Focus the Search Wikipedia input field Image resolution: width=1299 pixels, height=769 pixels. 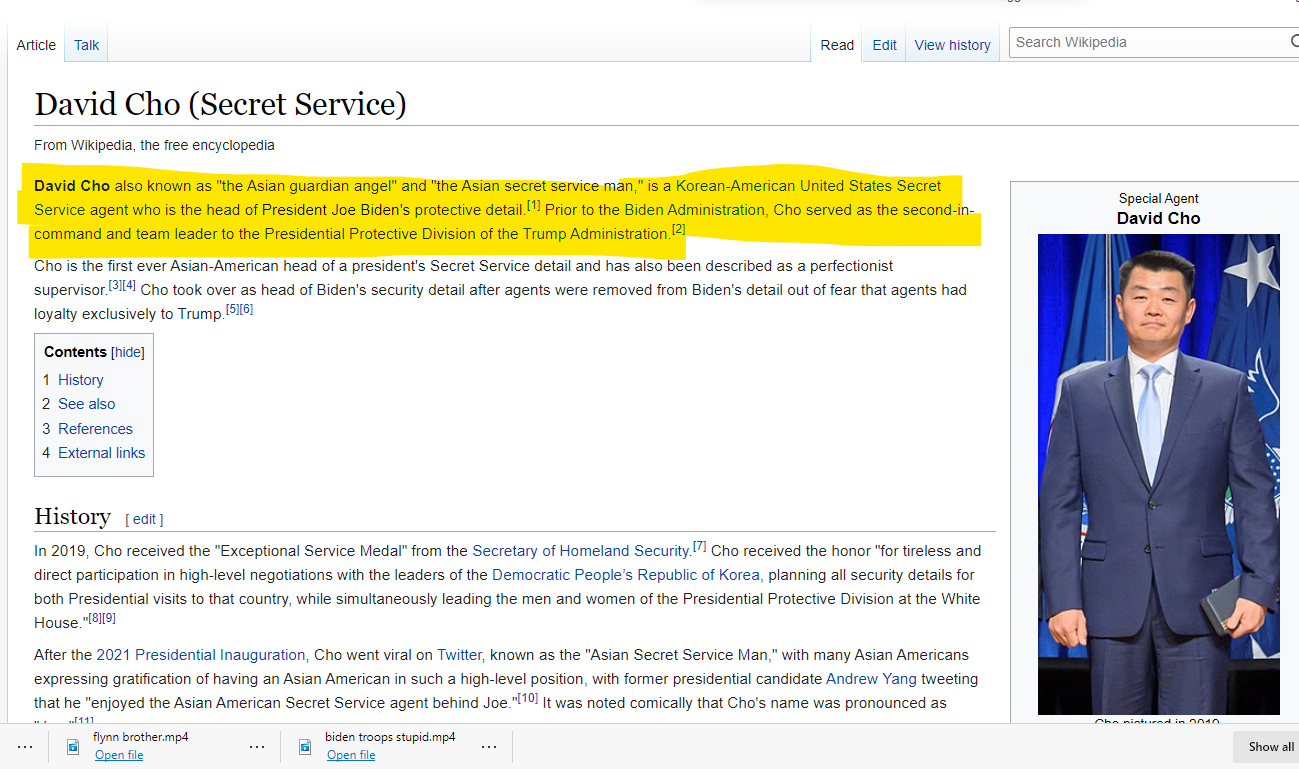[x=1148, y=42]
